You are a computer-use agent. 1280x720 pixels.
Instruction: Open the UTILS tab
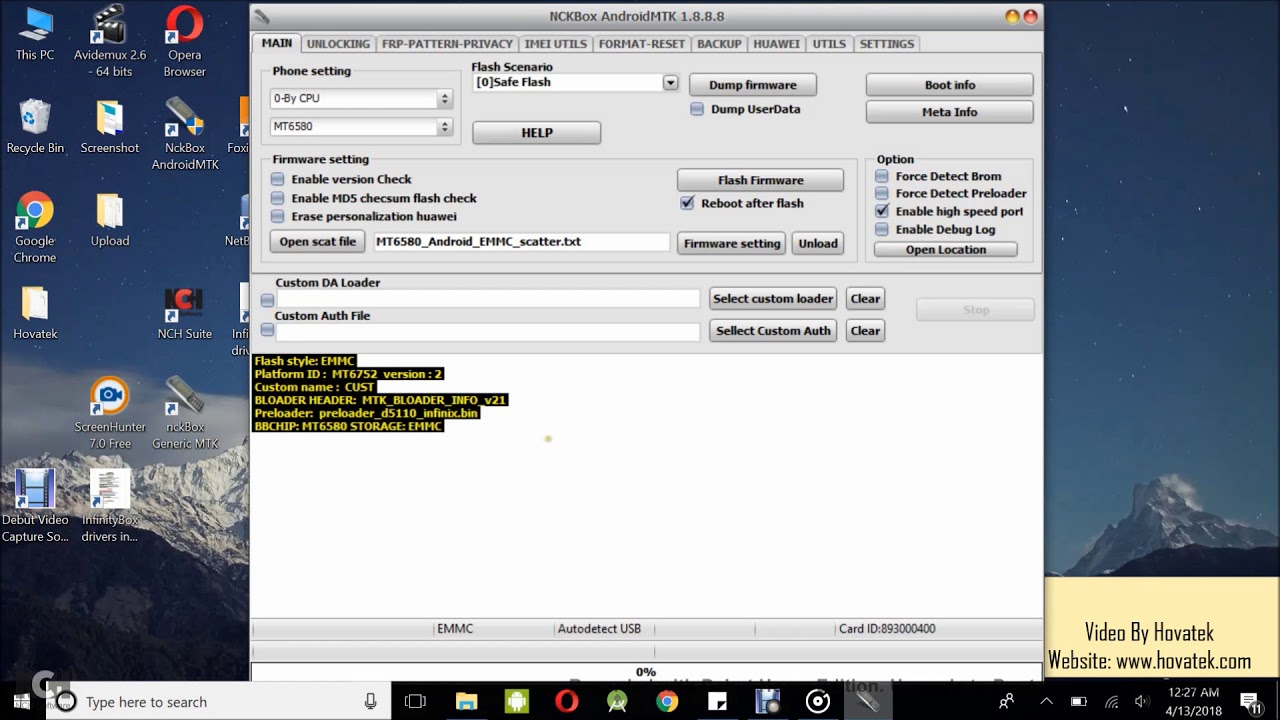click(x=829, y=44)
